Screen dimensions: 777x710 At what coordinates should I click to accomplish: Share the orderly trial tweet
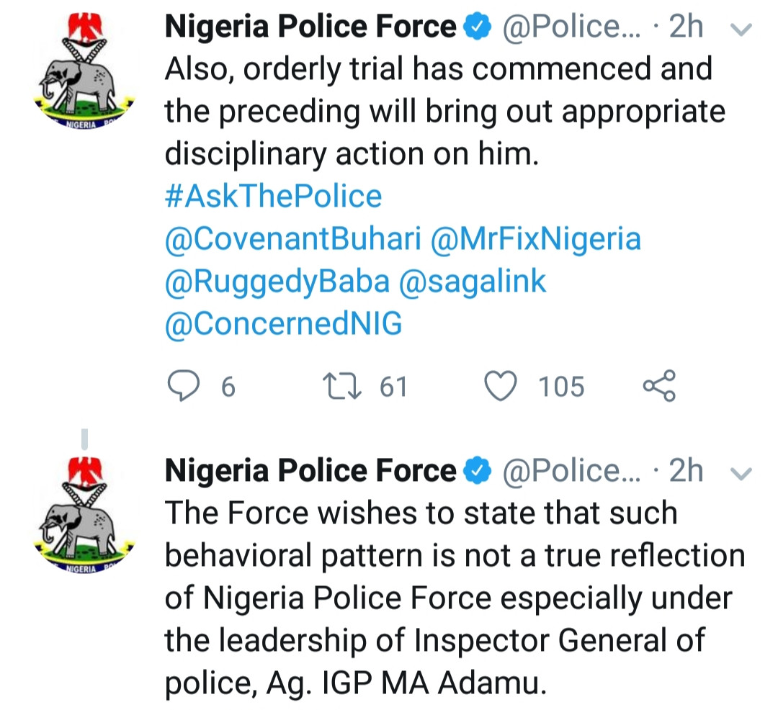tap(657, 385)
